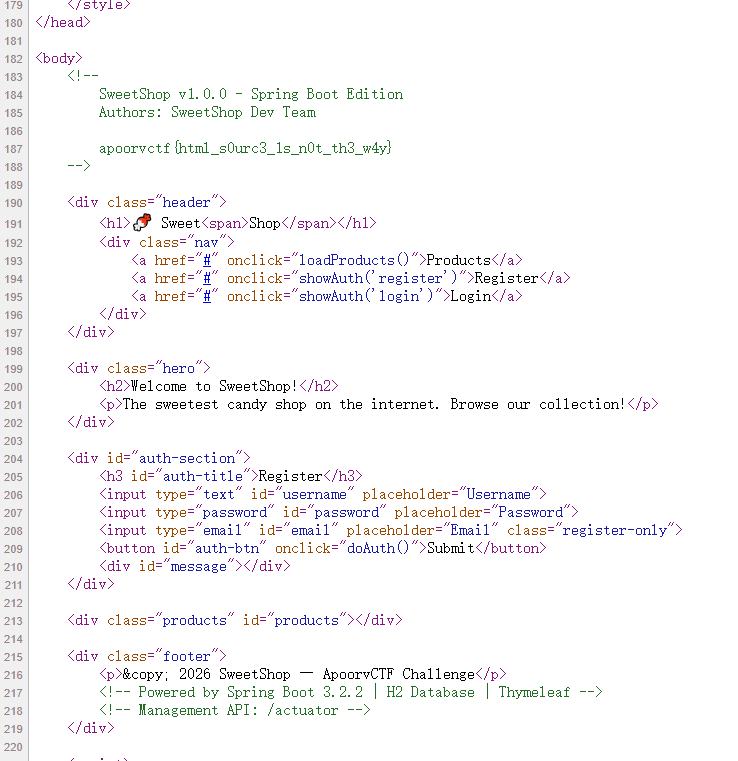
Task: Click the closing </head> tag
Action: [62, 22]
